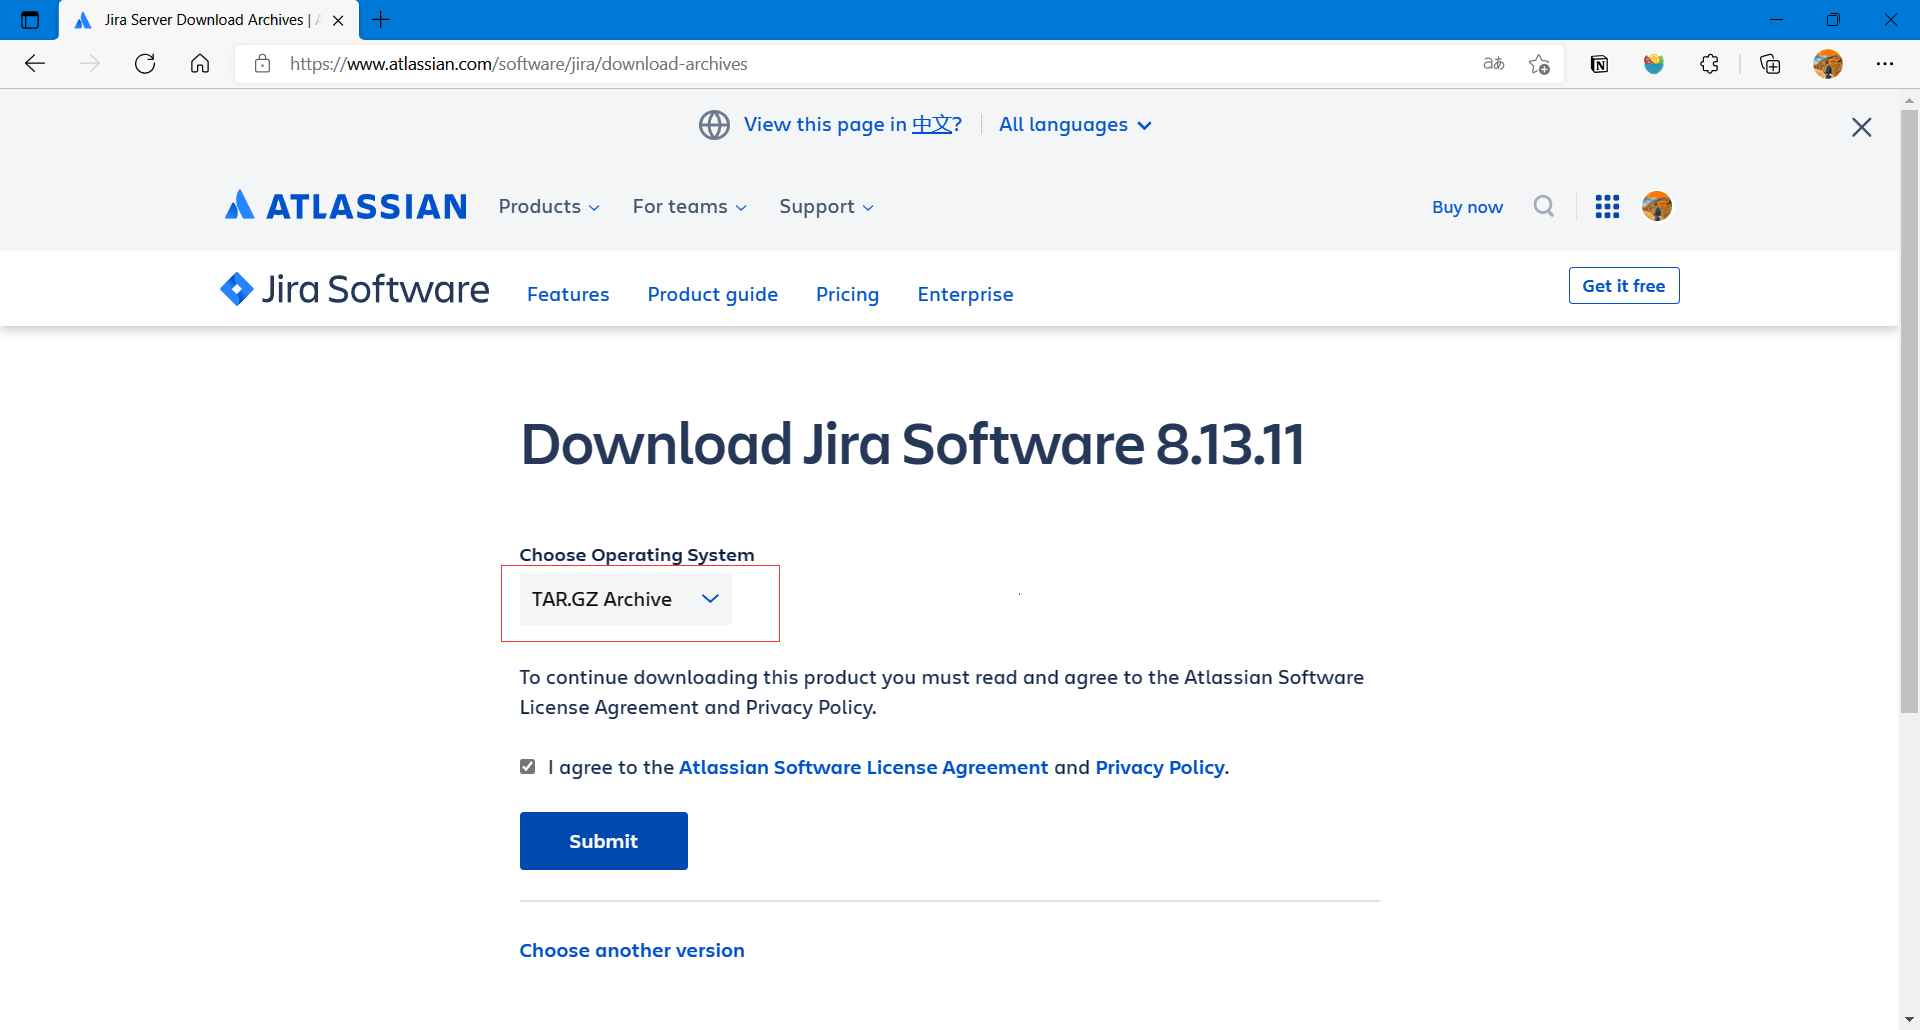Viewport: 1920px width, 1030px height.
Task: Uncheck the license agreement checkbox
Action: point(528,767)
